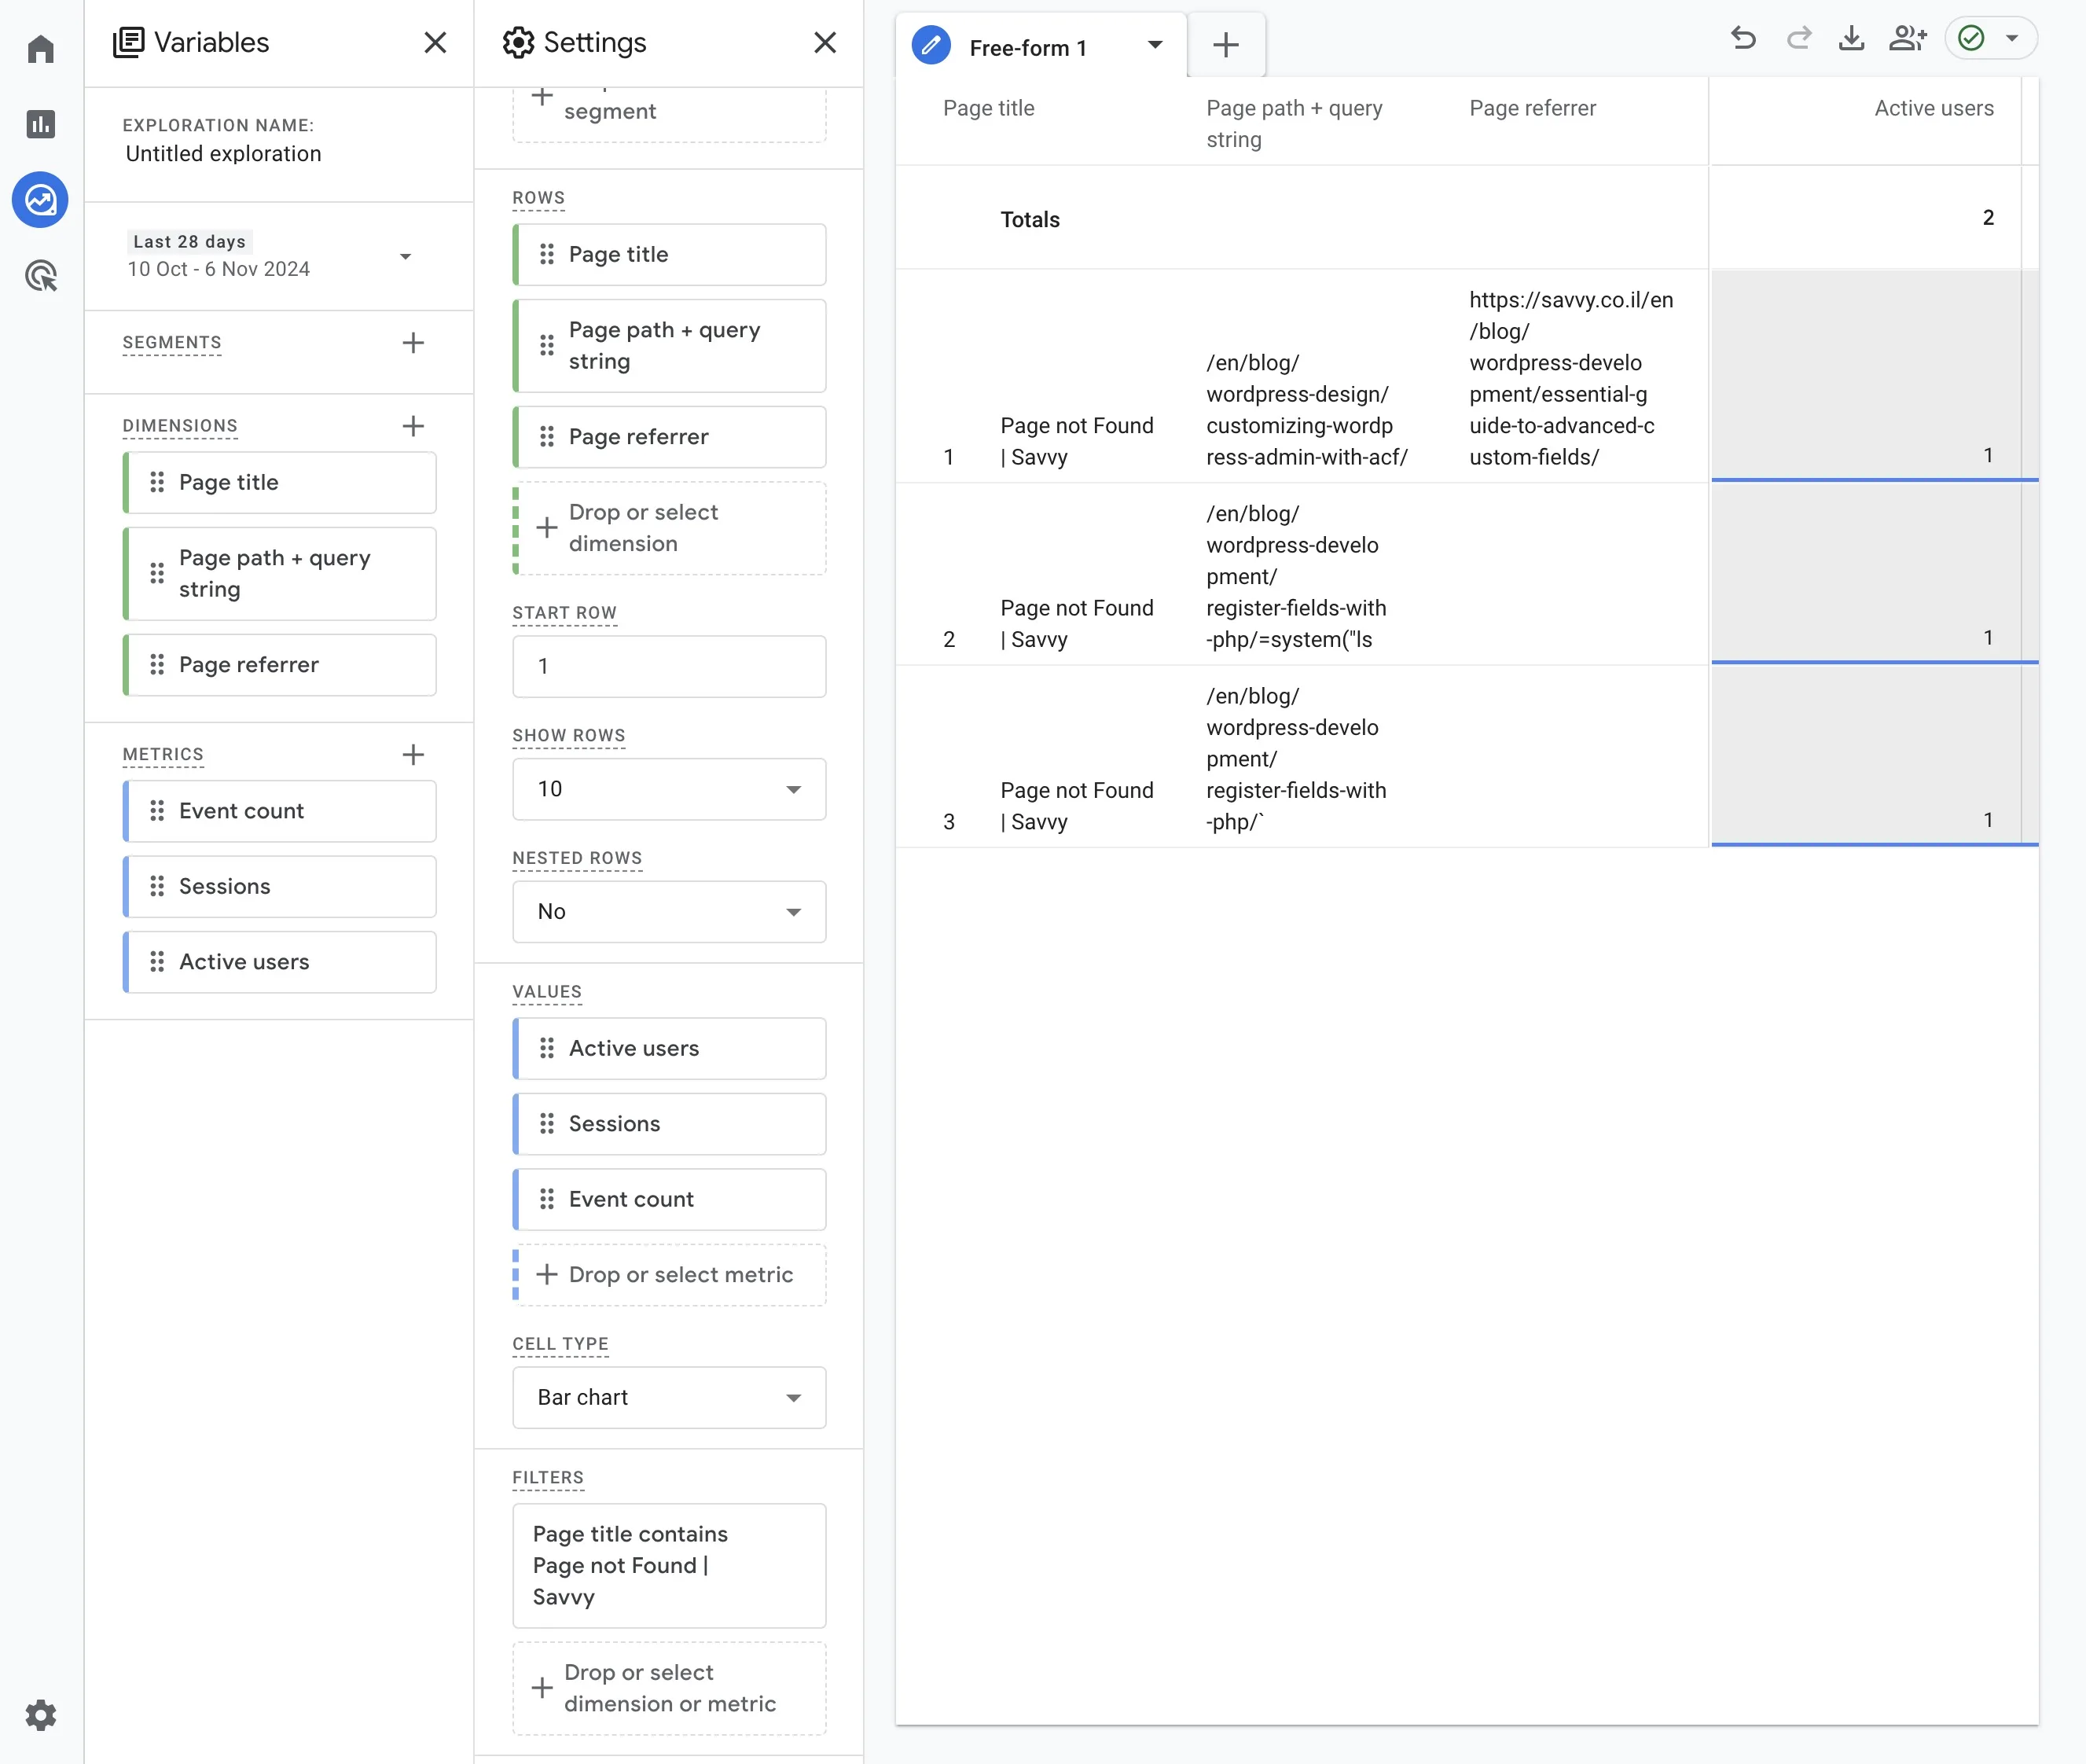Add a new exploration tab
Image resolution: width=2086 pixels, height=1764 pixels.
(1226, 45)
